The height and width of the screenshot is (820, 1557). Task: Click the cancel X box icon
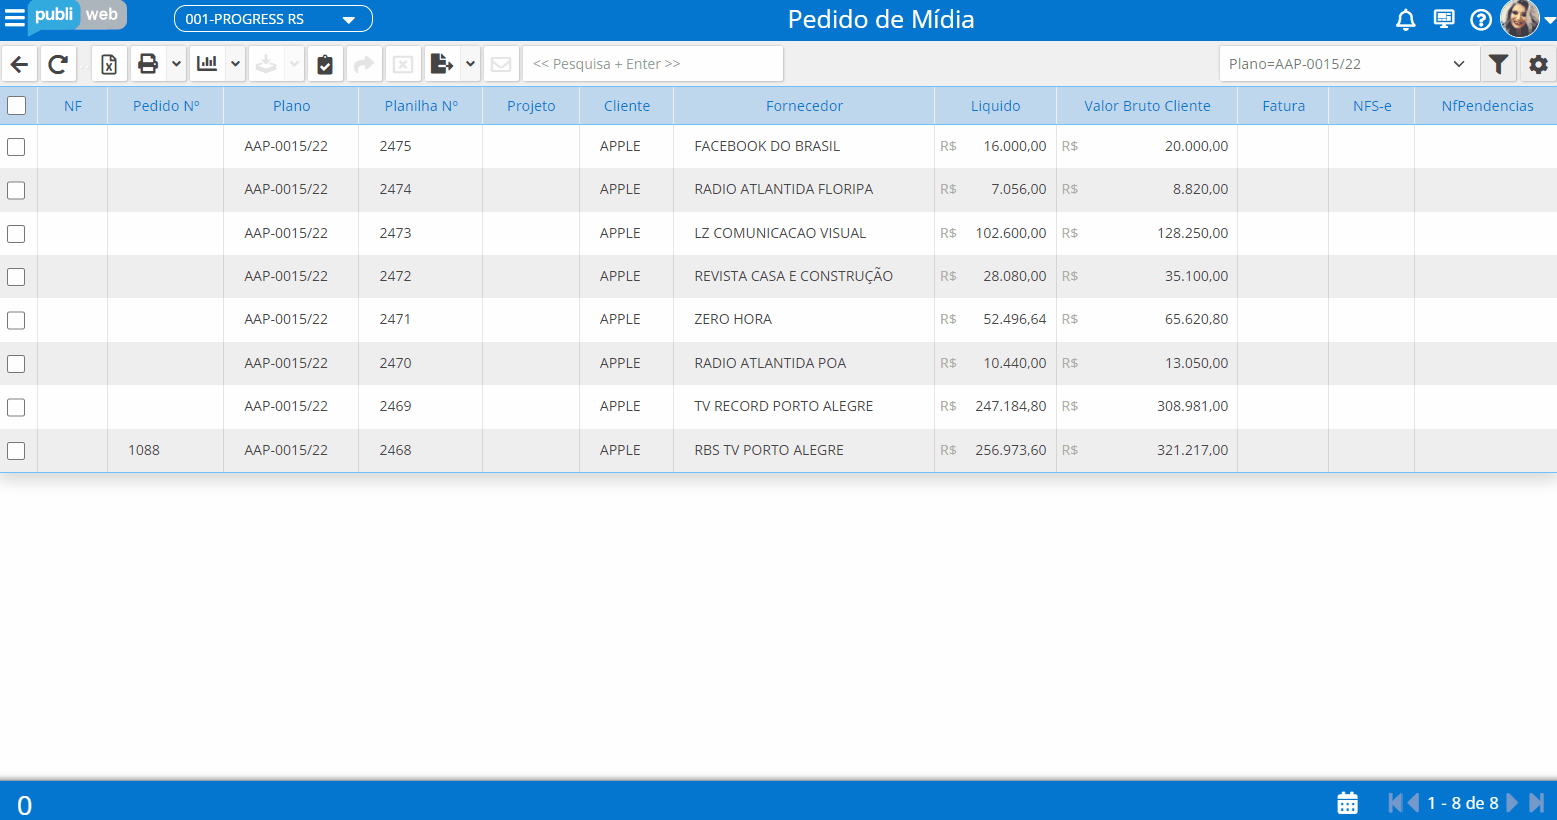(403, 64)
